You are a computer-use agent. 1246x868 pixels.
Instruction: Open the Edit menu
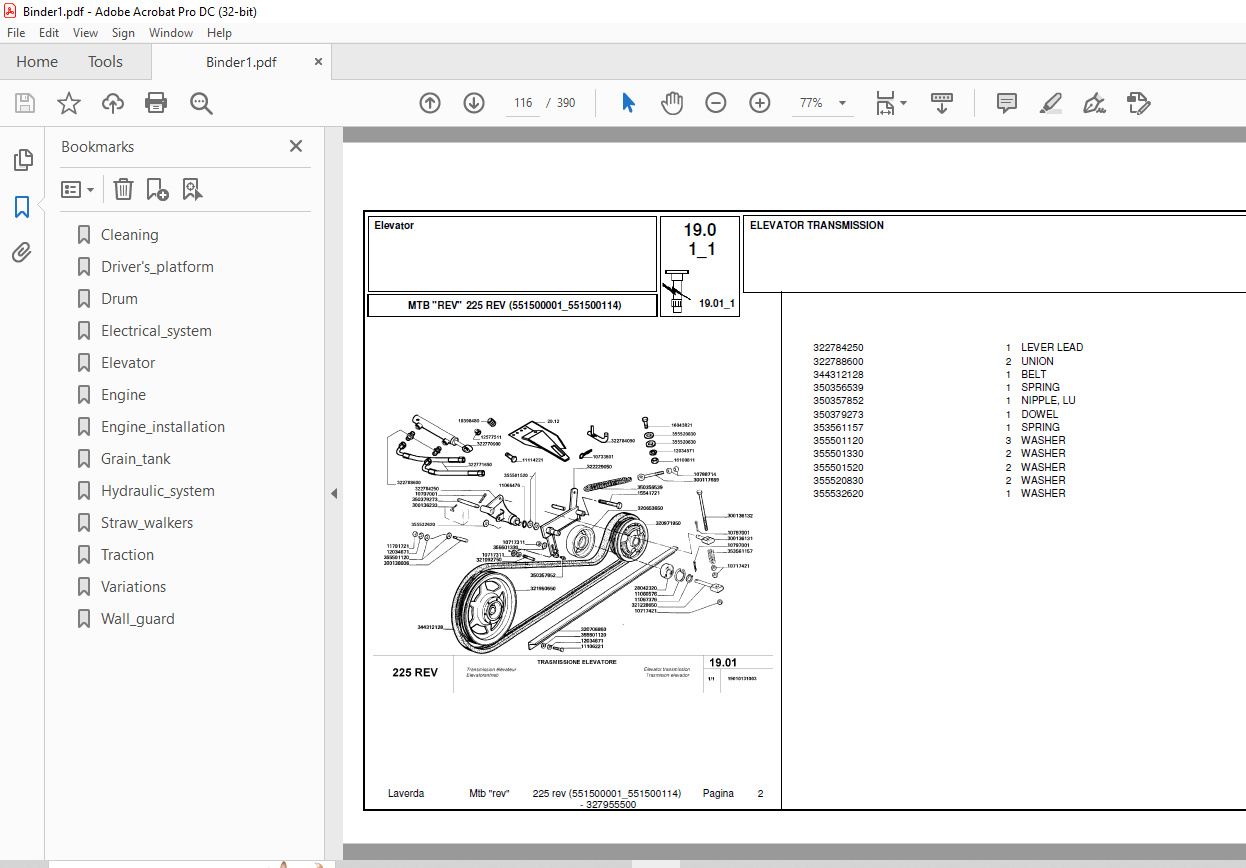[x=49, y=33]
